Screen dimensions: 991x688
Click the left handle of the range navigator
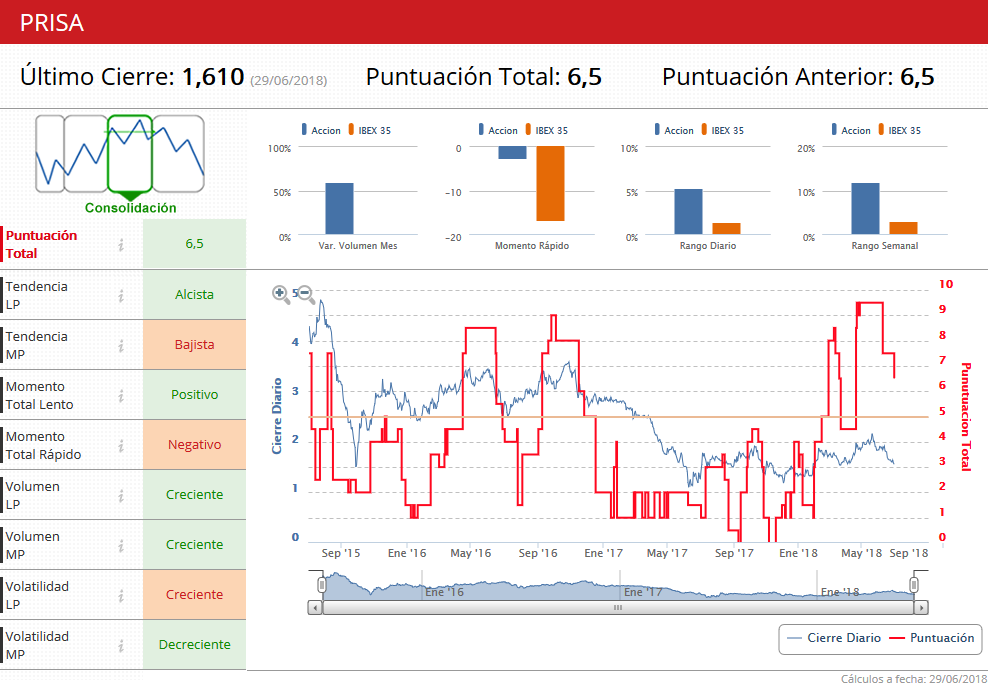[322, 585]
